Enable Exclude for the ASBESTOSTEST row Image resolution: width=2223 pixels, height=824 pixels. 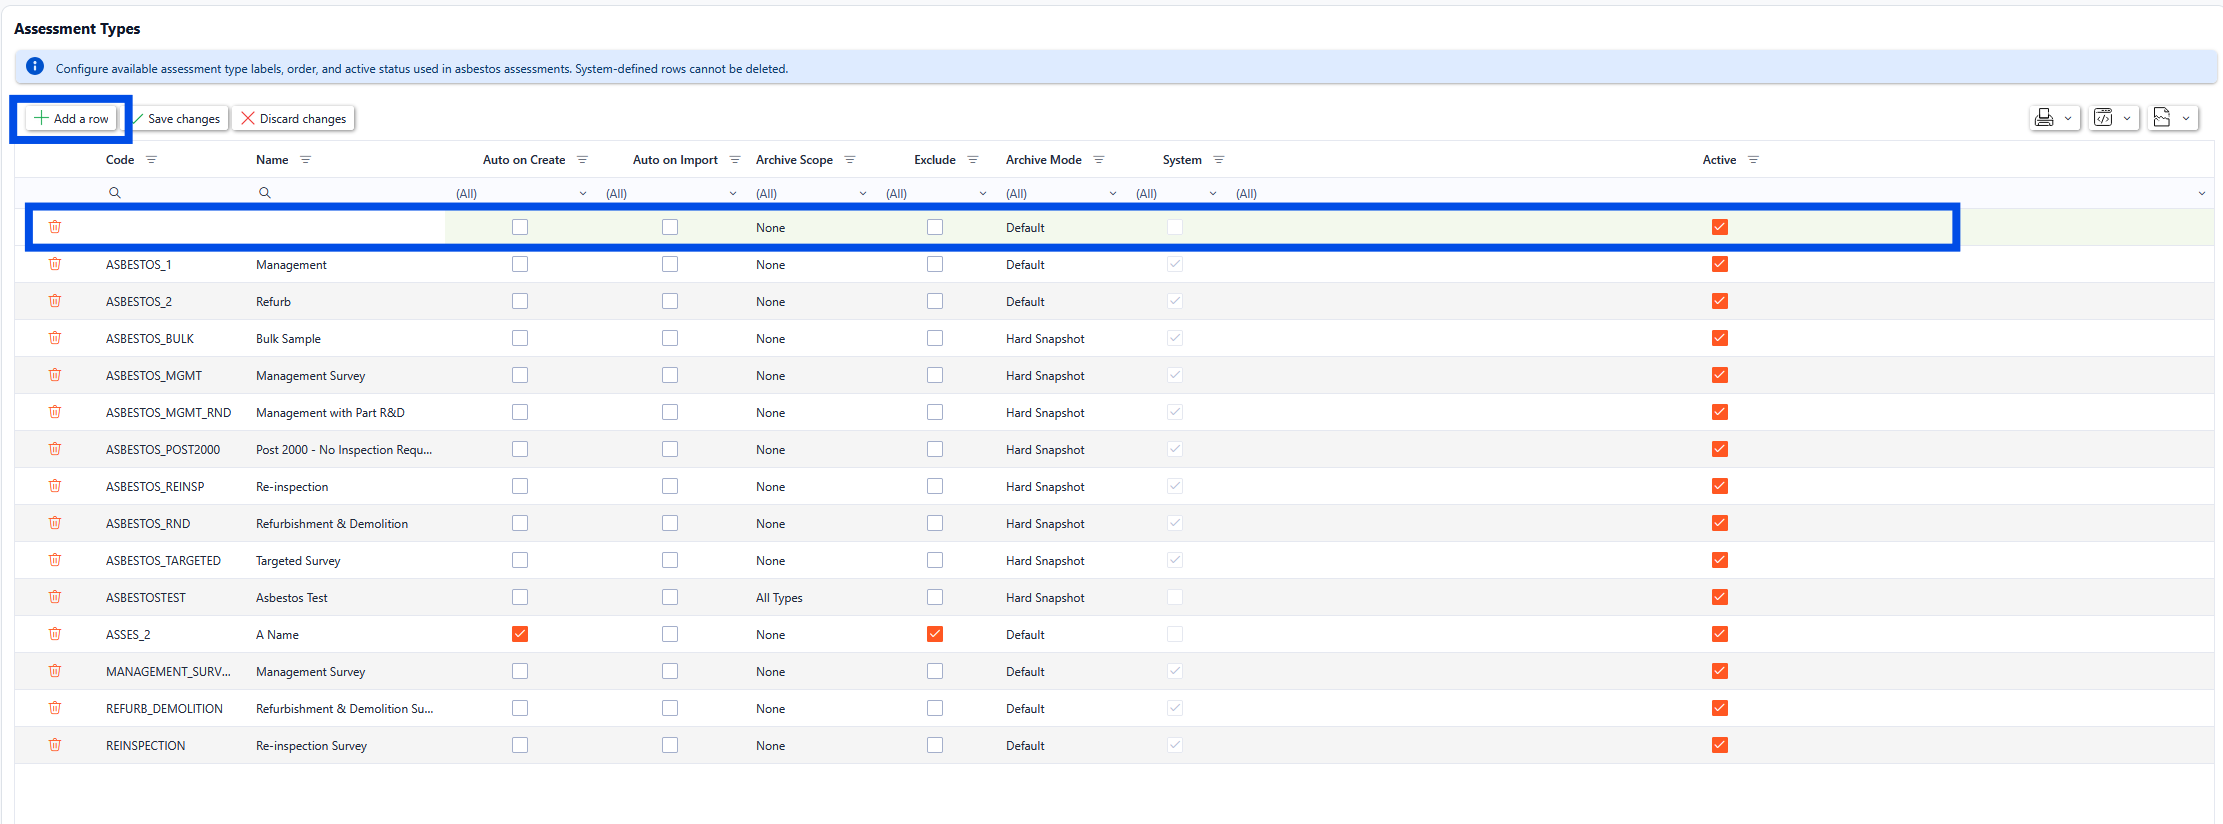[935, 597]
